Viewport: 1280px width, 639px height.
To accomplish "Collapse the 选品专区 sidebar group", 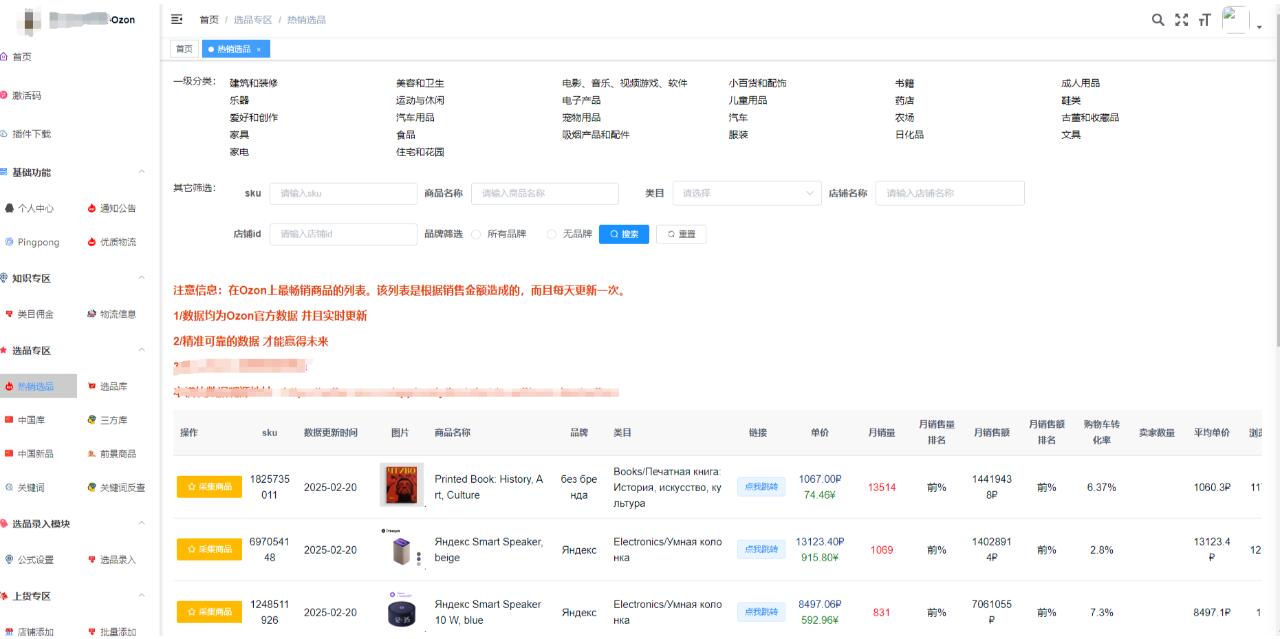I will point(141,351).
